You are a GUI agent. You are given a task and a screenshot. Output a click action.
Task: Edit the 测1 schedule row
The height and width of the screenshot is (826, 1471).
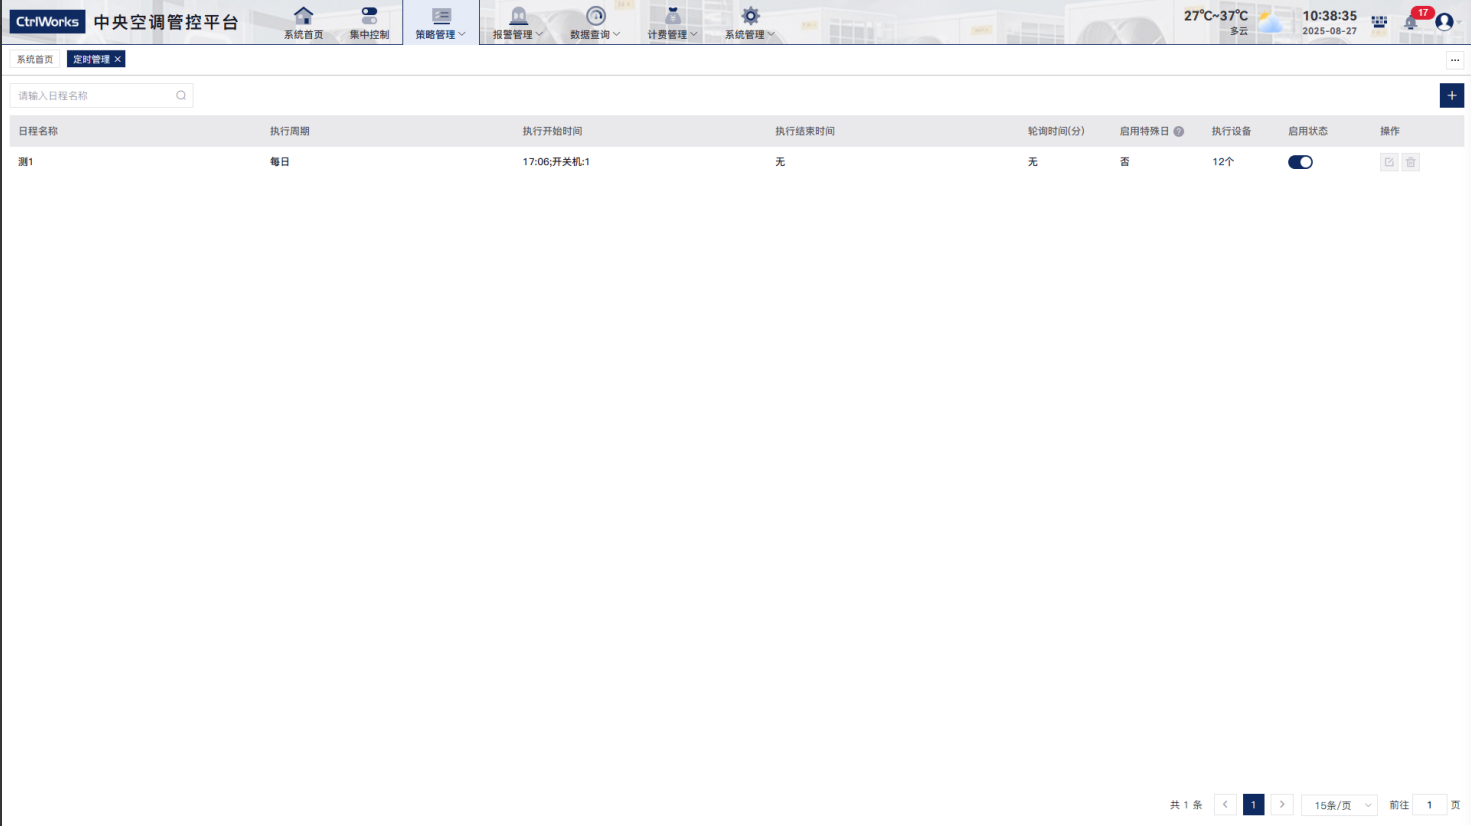[1389, 162]
